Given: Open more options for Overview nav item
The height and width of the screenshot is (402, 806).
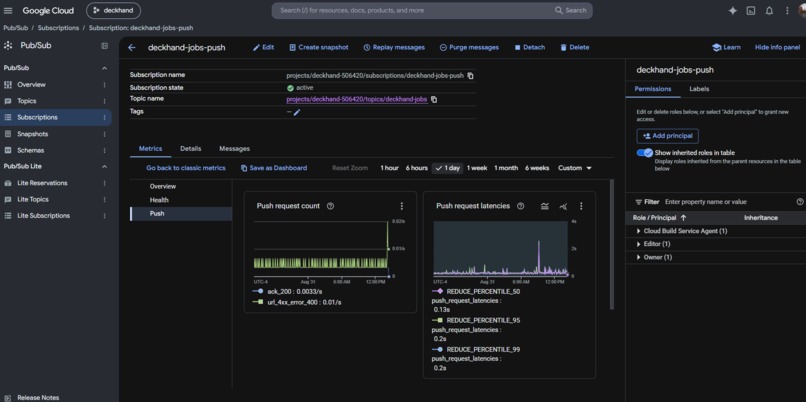Looking at the screenshot, I should [x=104, y=85].
